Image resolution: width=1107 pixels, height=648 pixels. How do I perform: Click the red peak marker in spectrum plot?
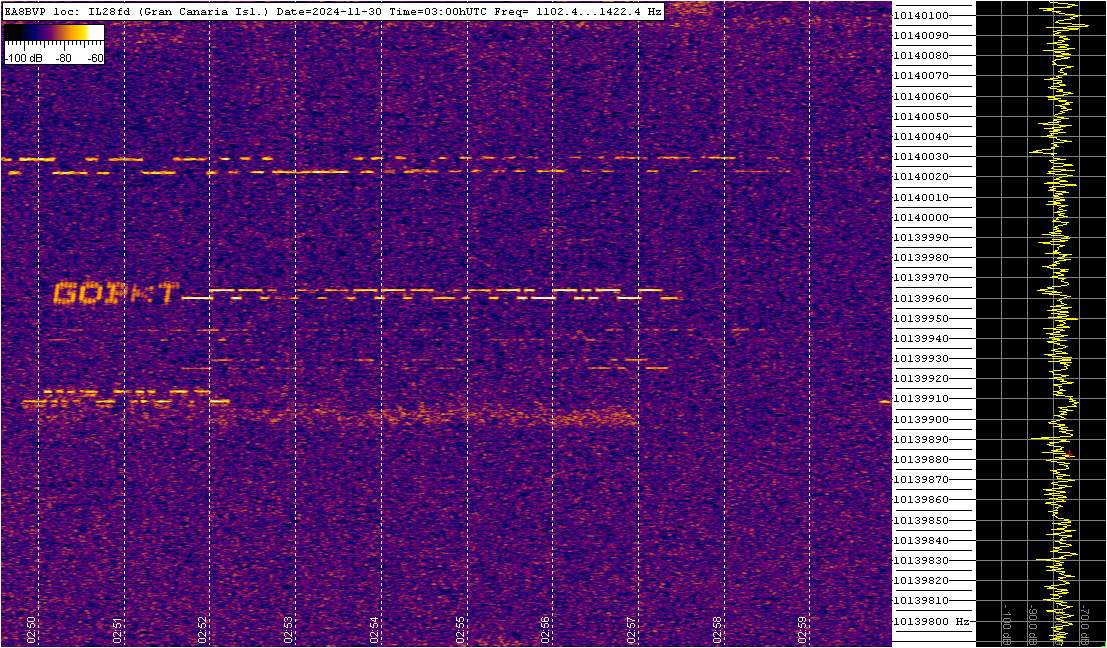(x=1069, y=454)
